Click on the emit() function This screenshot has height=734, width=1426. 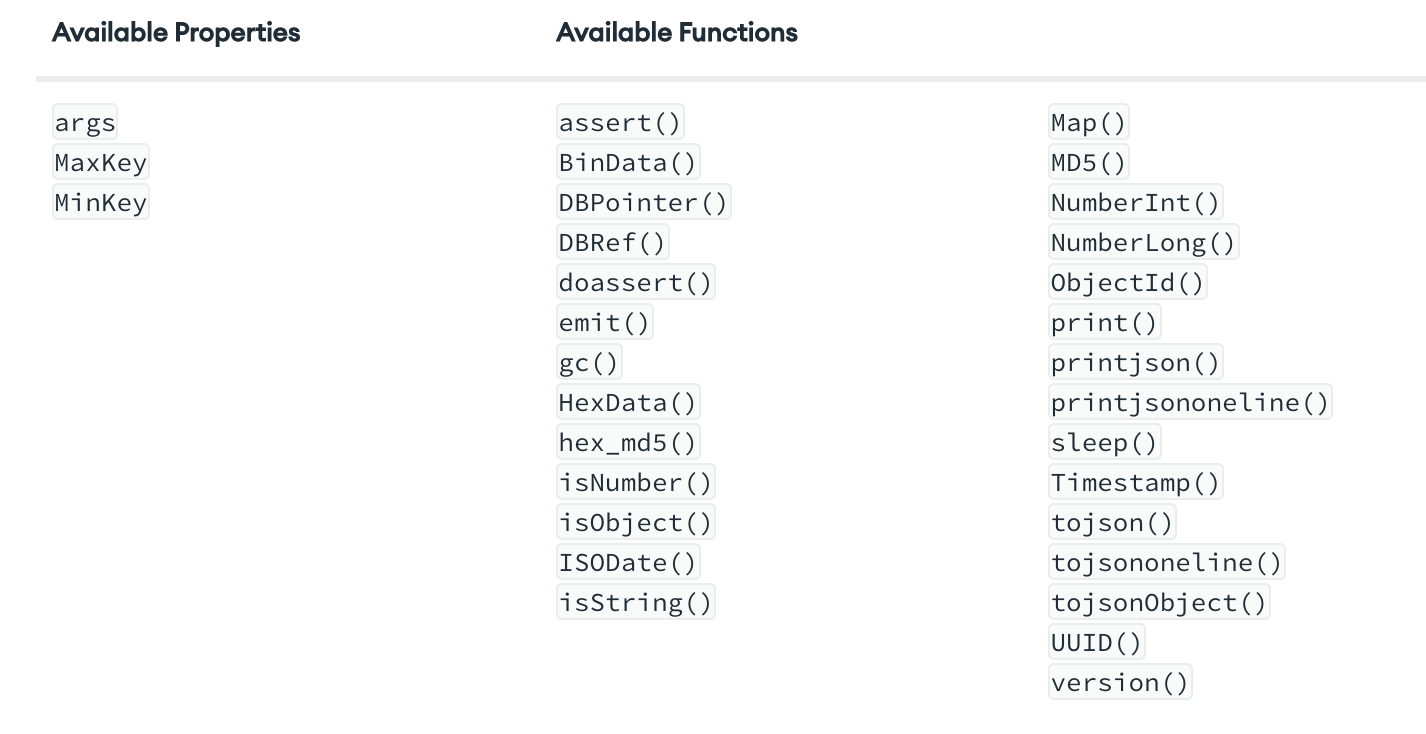coord(604,323)
